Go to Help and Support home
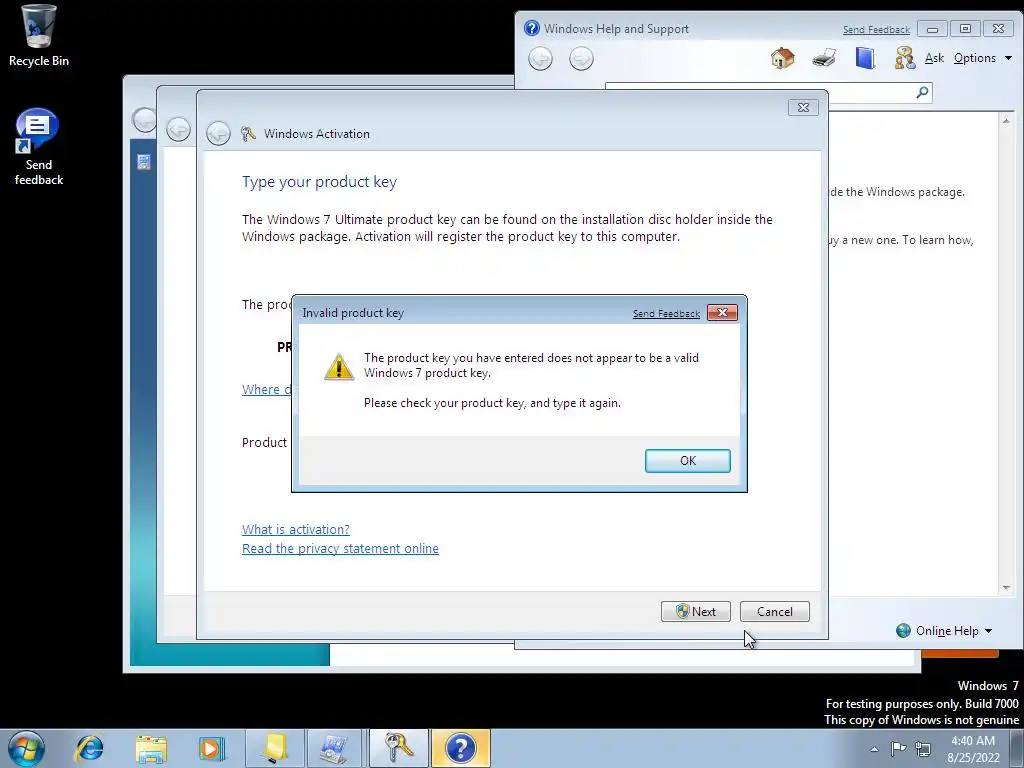Image resolution: width=1024 pixels, height=768 pixels. [x=782, y=58]
